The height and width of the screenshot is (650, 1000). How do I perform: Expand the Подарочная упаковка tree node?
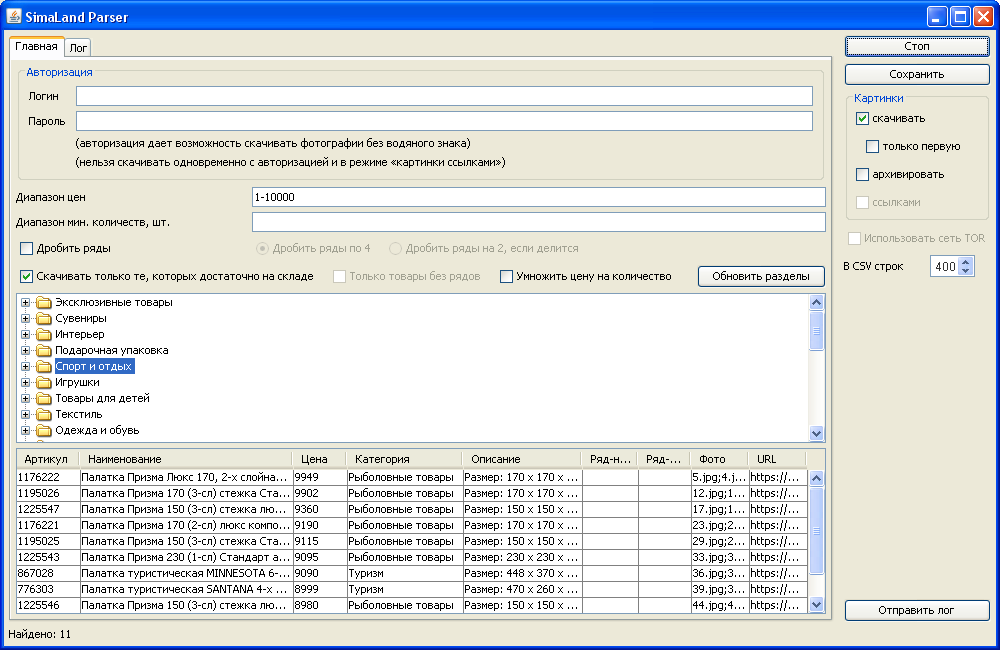26,350
